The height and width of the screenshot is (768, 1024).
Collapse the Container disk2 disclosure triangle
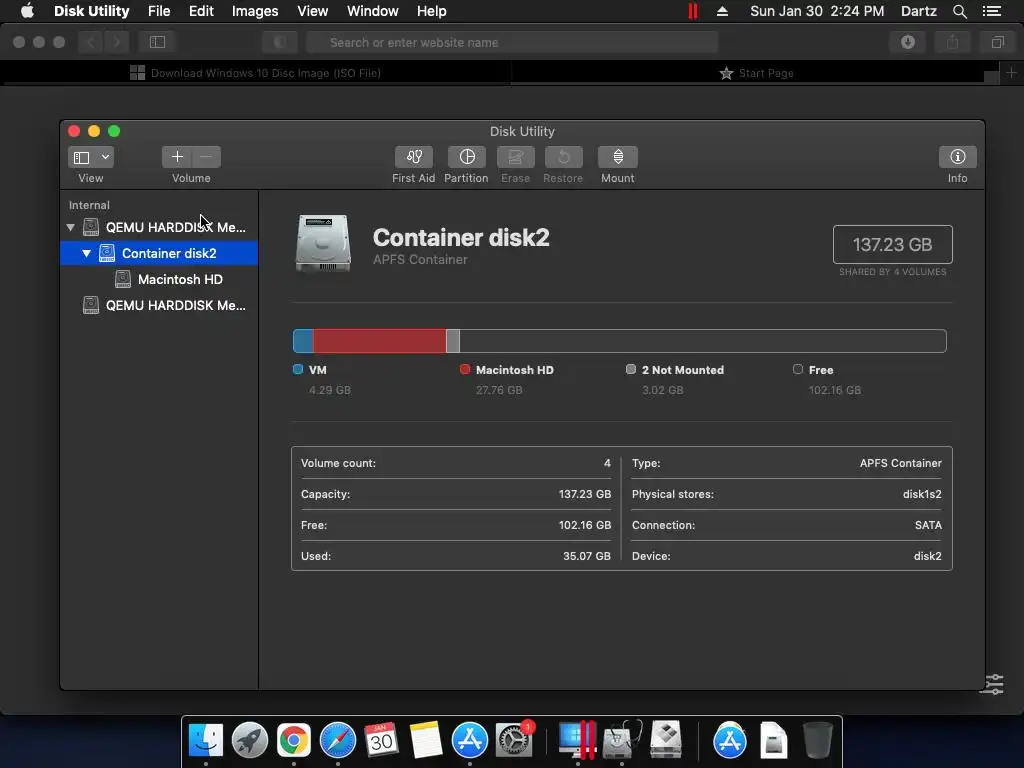(x=86, y=253)
